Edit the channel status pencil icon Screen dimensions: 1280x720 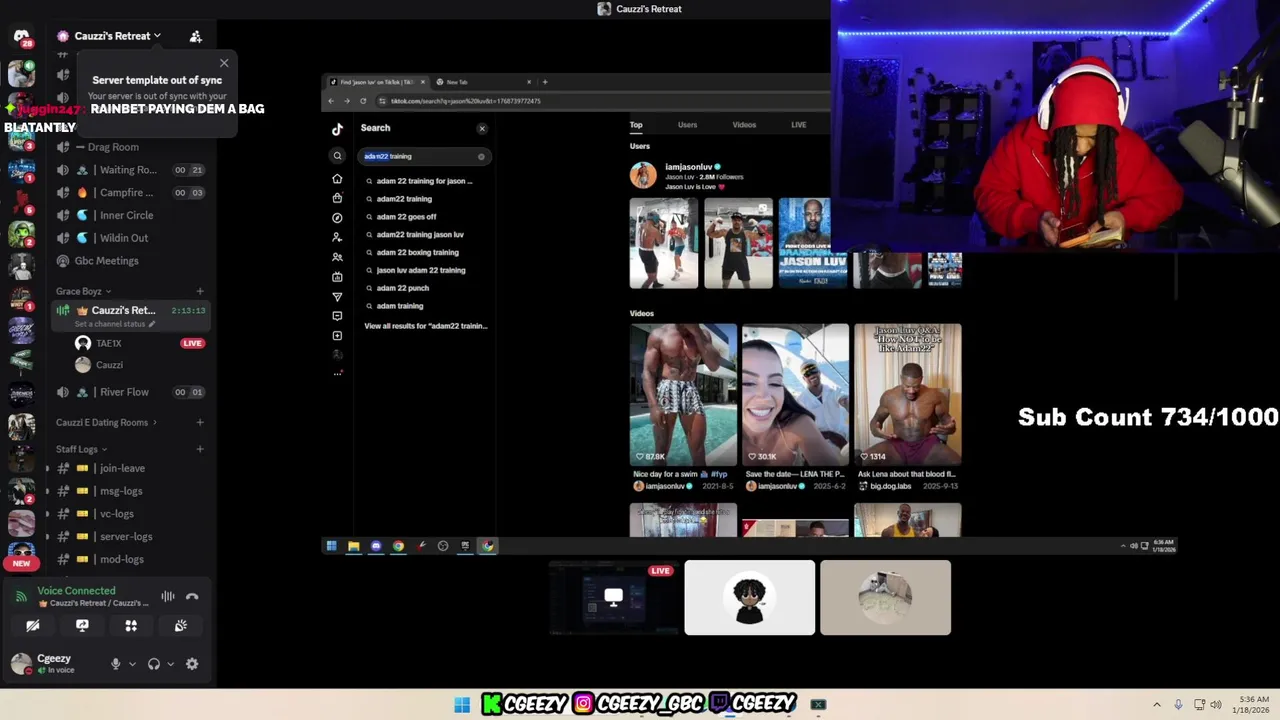tap(152, 324)
